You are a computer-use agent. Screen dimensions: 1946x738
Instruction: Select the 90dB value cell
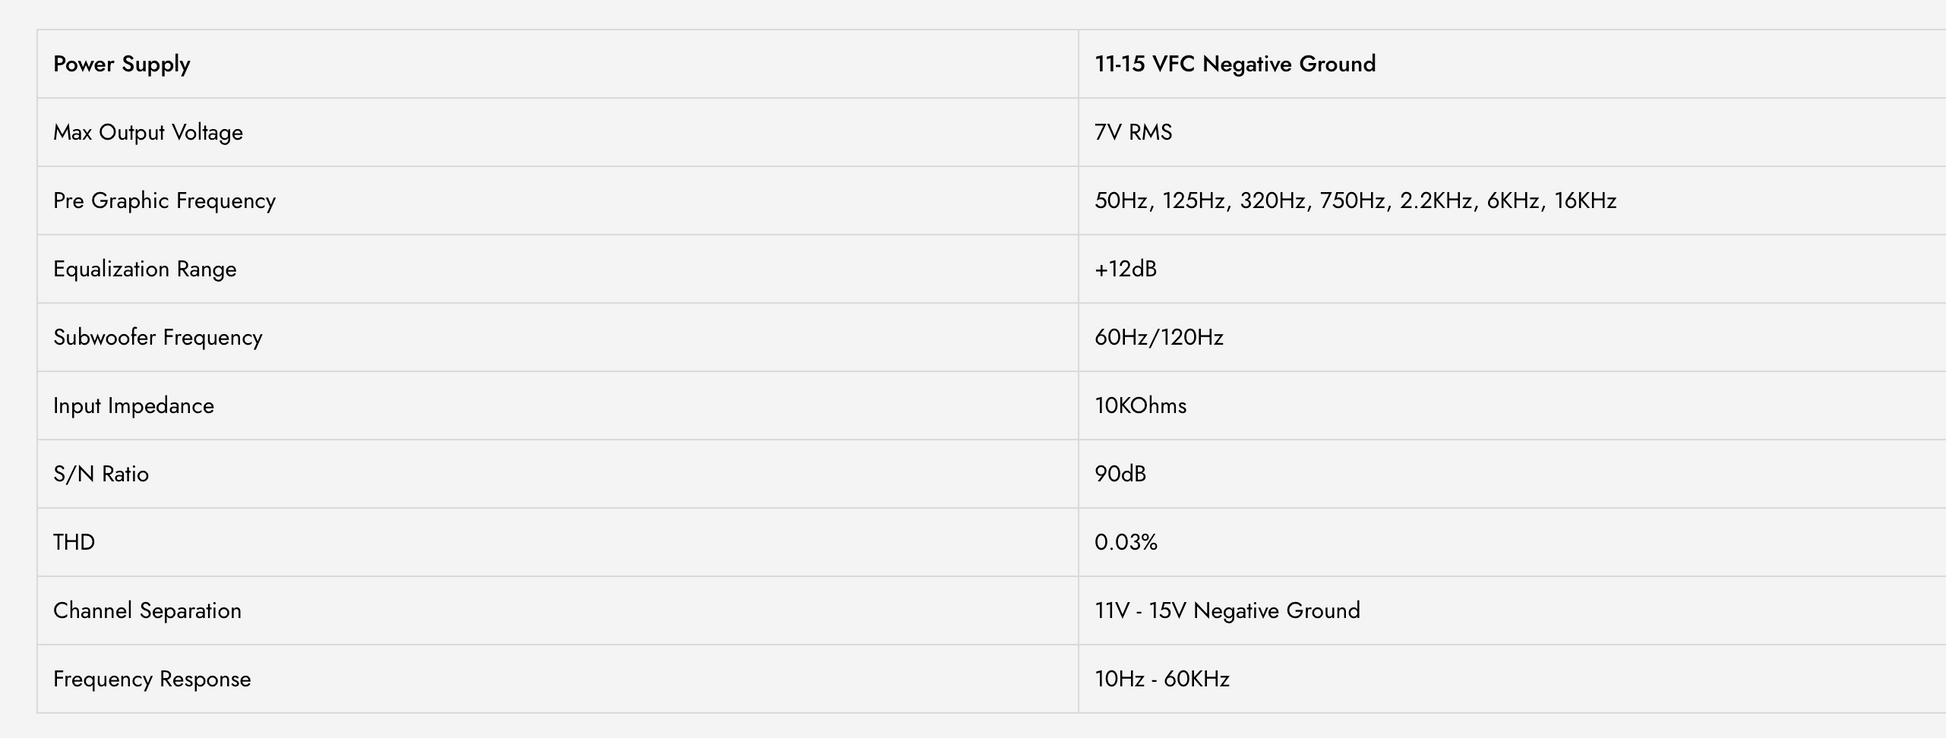(1512, 474)
